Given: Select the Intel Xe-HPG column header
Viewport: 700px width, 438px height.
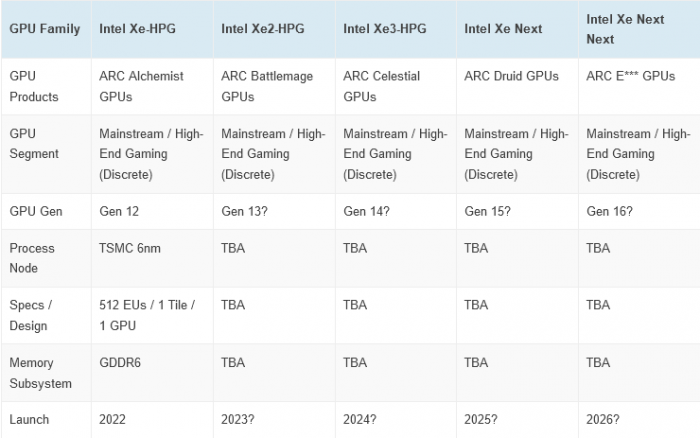Looking at the screenshot, I should [140, 28].
